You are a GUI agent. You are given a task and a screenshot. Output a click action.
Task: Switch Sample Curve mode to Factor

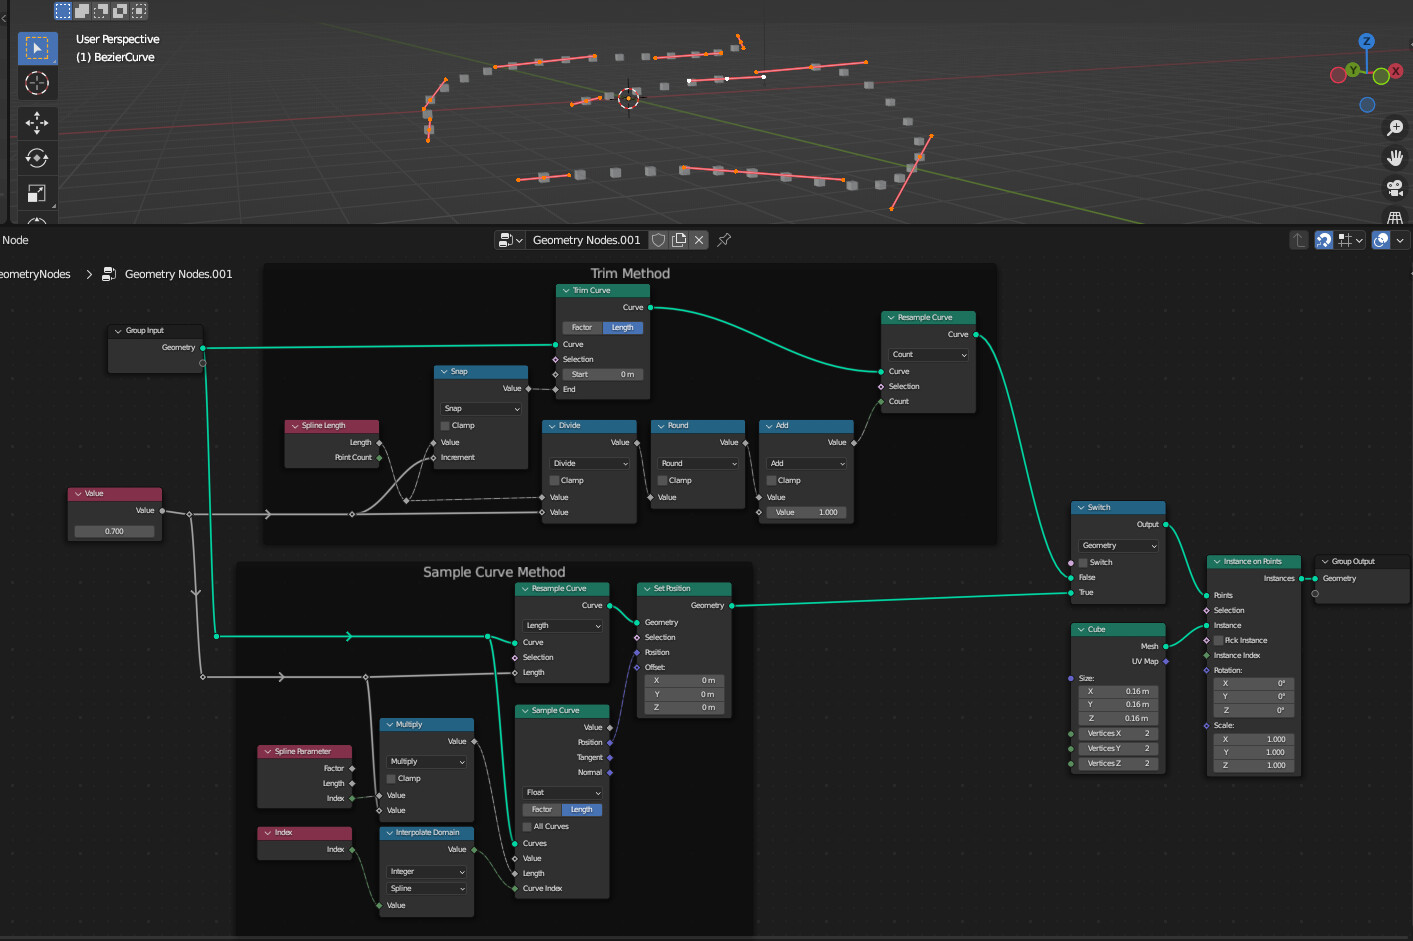(x=541, y=809)
